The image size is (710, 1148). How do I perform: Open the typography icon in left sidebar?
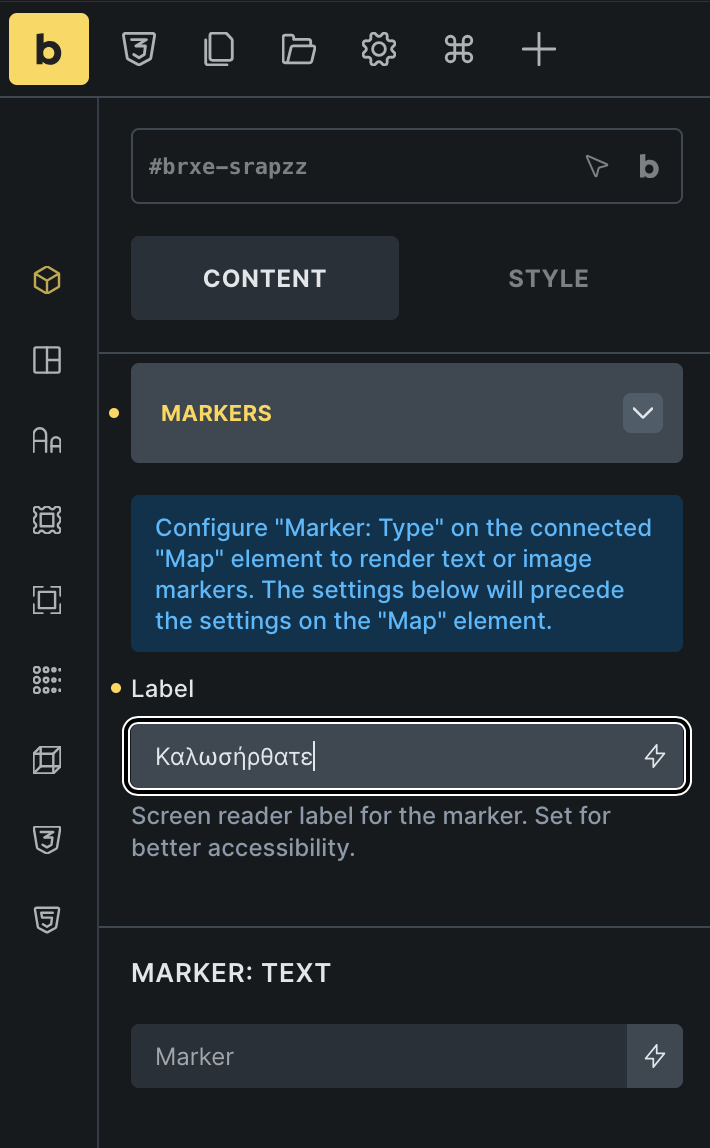point(47,440)
